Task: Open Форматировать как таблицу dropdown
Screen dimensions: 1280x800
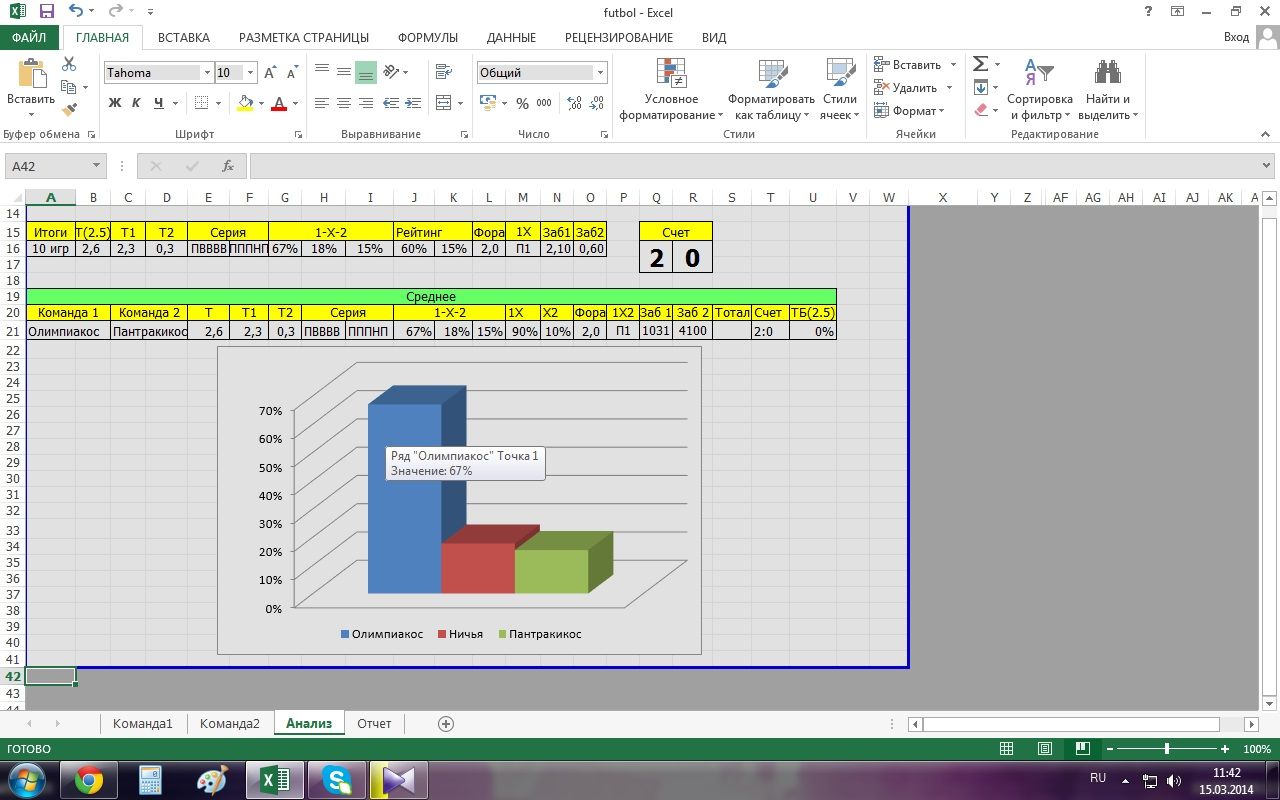Action: click(x=771, y=90)
